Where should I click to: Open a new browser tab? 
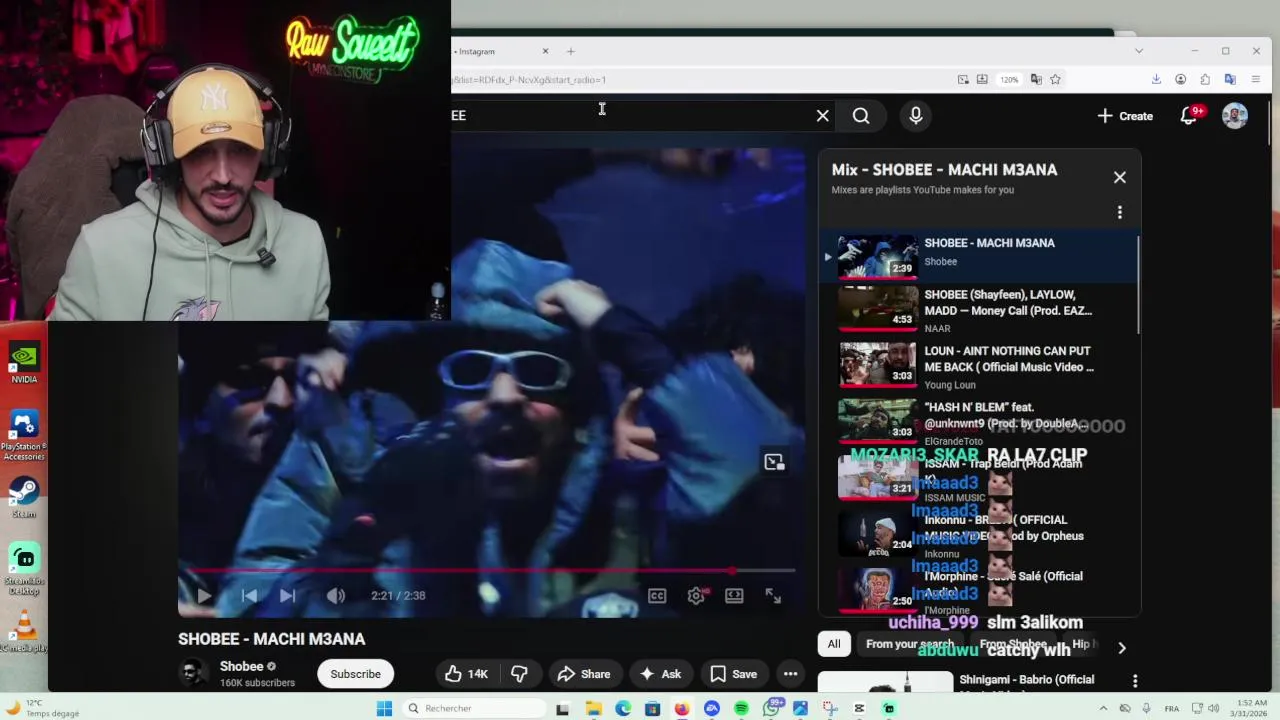click(571, 51)
